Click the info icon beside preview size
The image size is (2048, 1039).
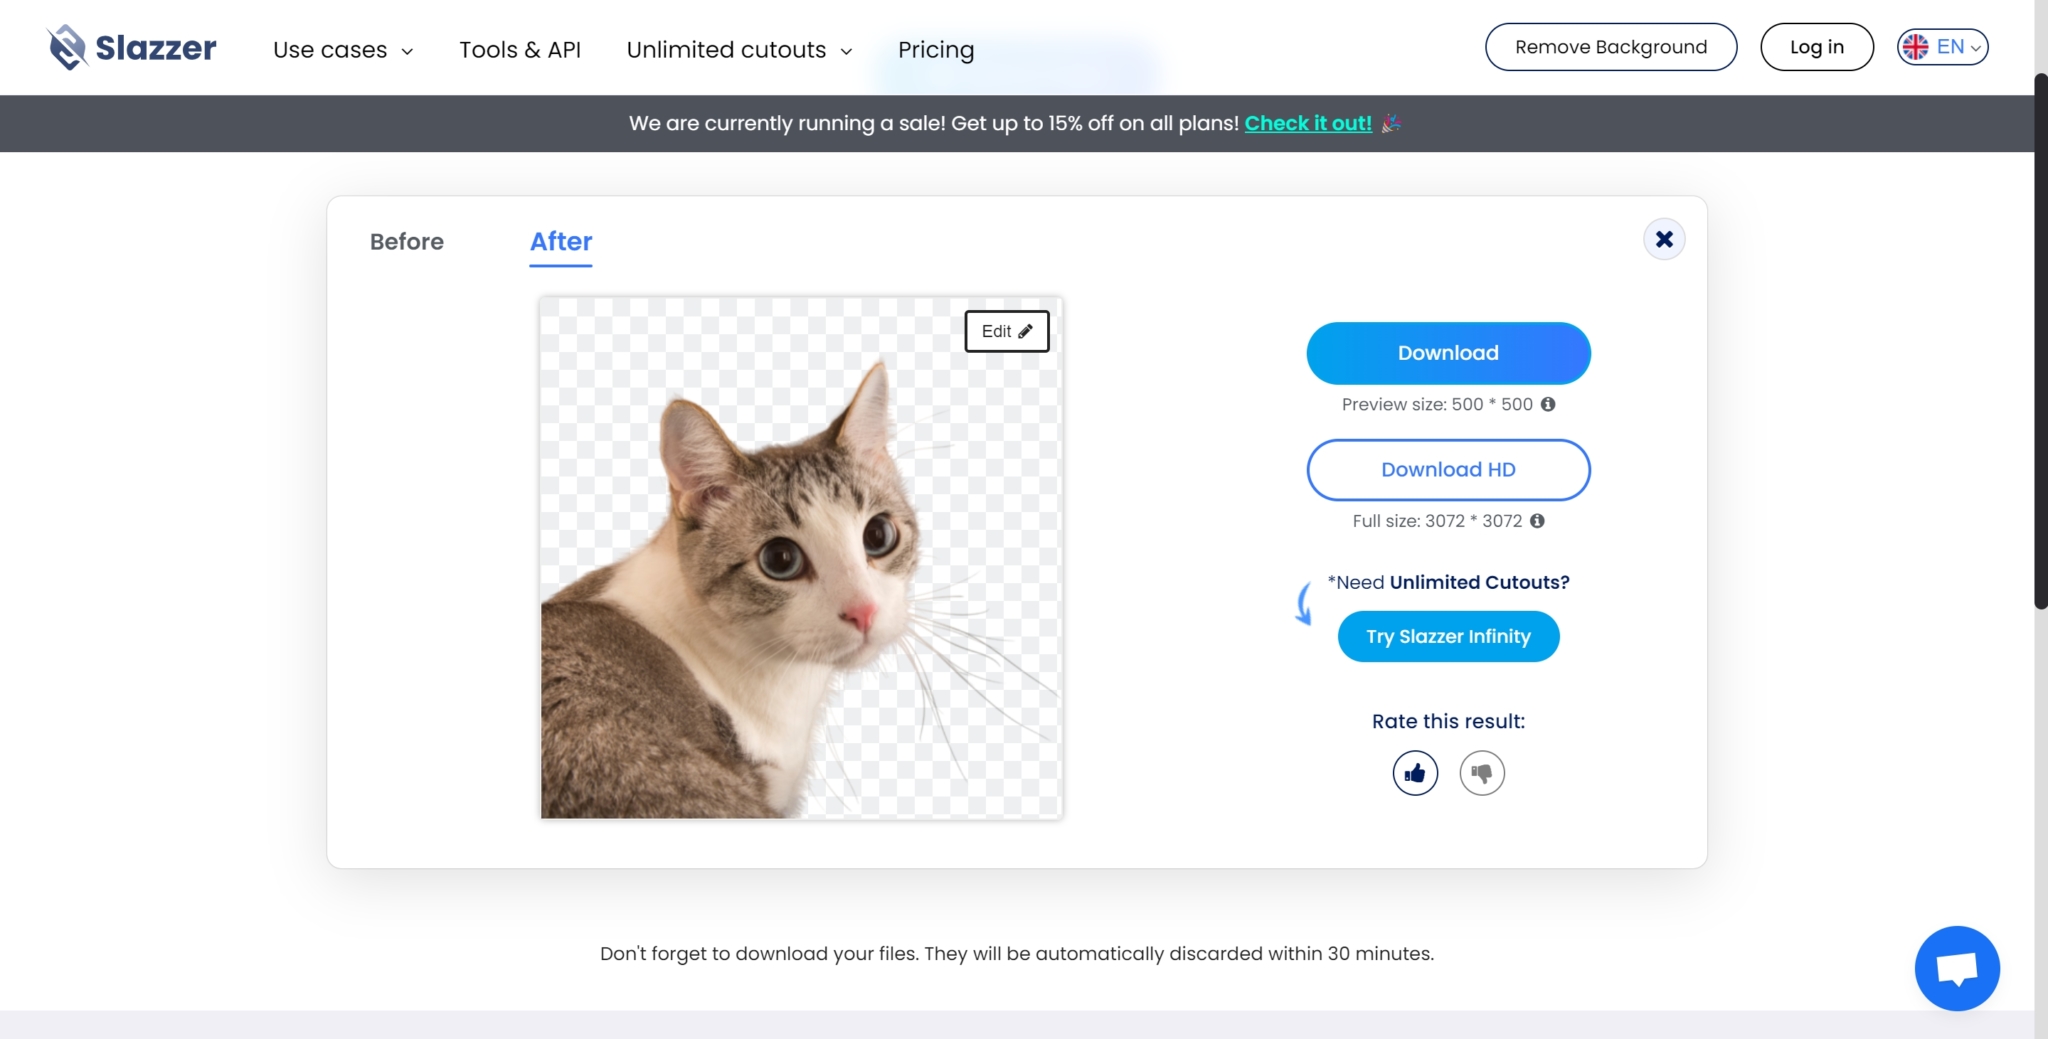tap(1548, 404)
